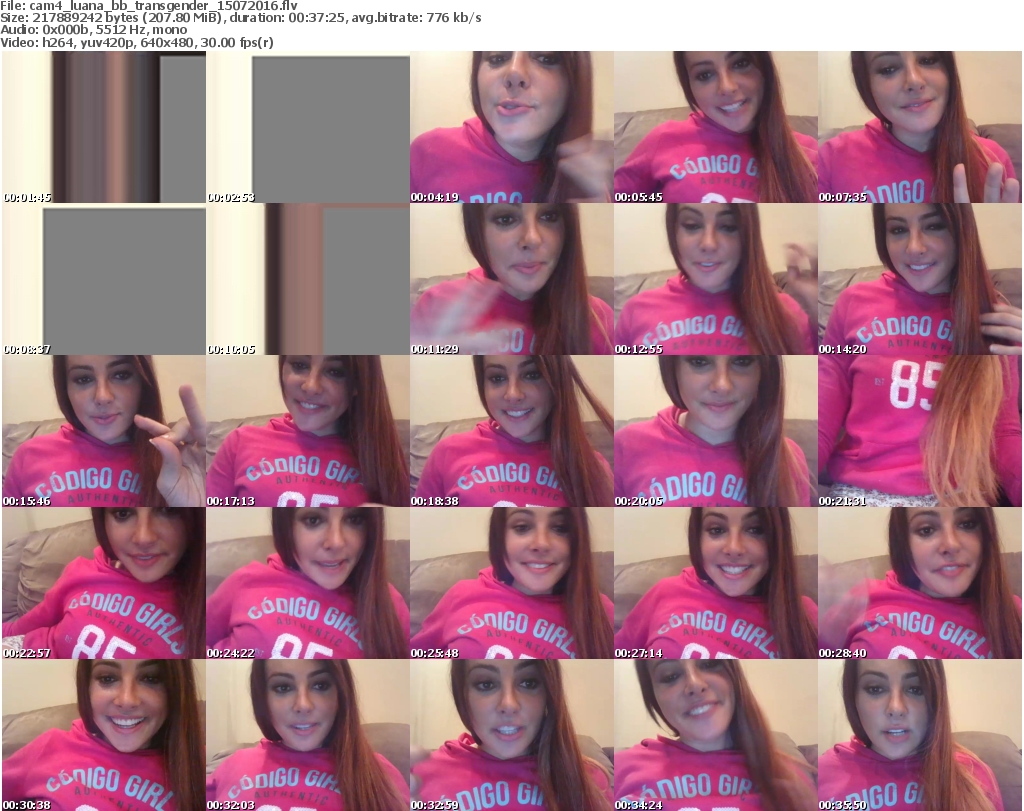Open the thumbnail marked 00:27:14
The height and width of the screenshot is (811, 1024).
tap(716, 583)
